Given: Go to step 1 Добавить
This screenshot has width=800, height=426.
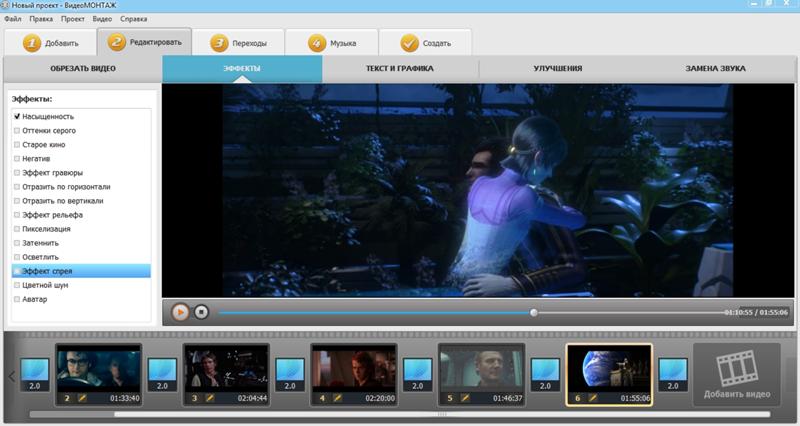Looking at the screenshot, I should click(50, 43).
